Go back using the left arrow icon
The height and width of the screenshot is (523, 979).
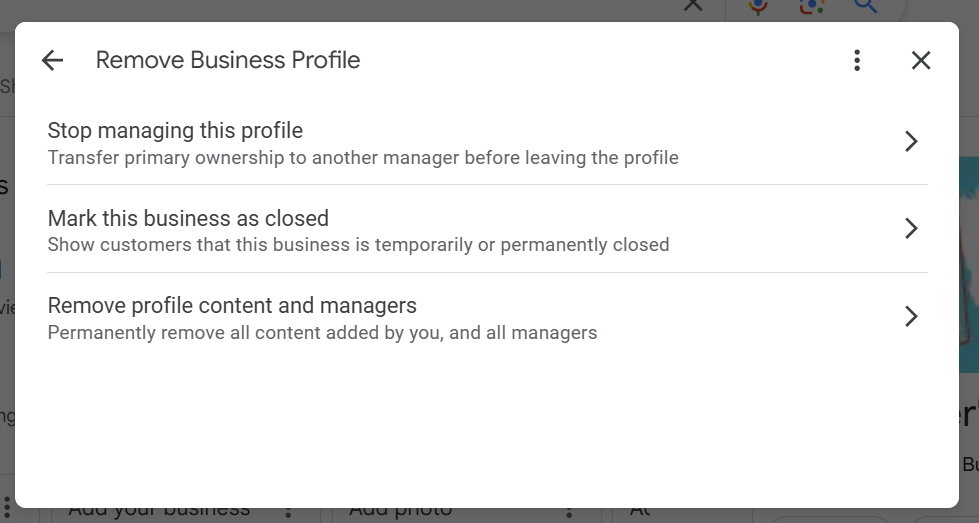pyautogui.click(x=52, y=60)
